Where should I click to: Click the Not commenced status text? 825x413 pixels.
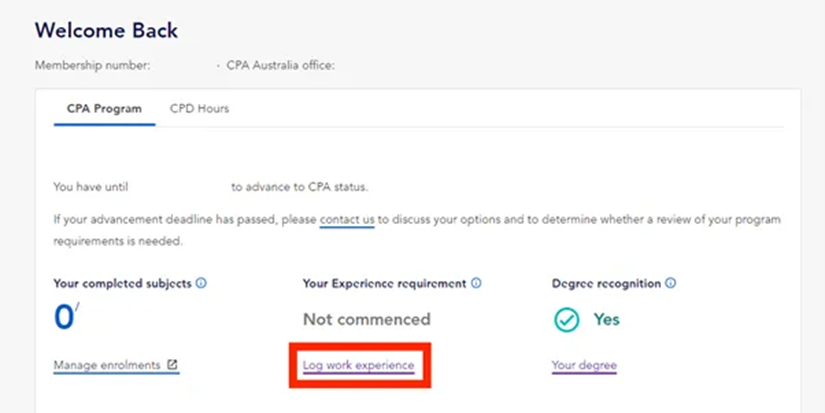tap(366, 320)
